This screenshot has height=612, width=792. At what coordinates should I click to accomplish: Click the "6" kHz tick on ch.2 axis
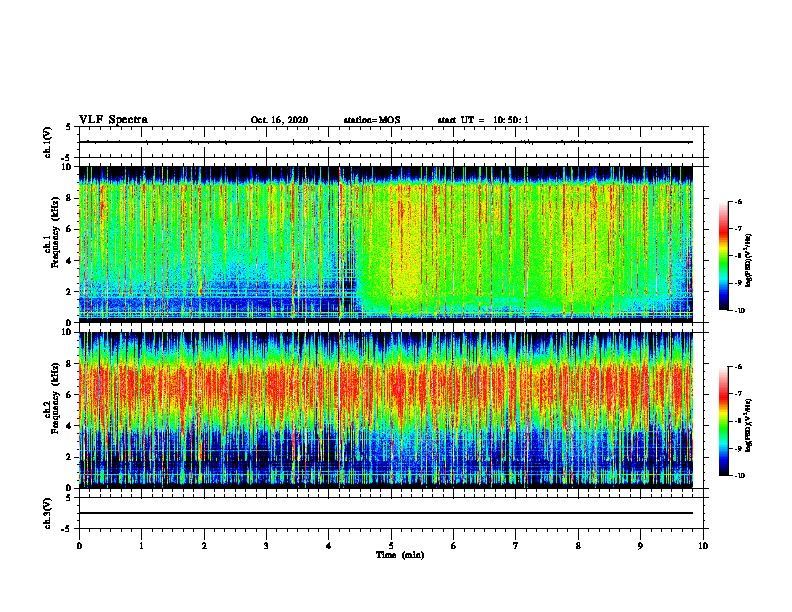(70, 395)
